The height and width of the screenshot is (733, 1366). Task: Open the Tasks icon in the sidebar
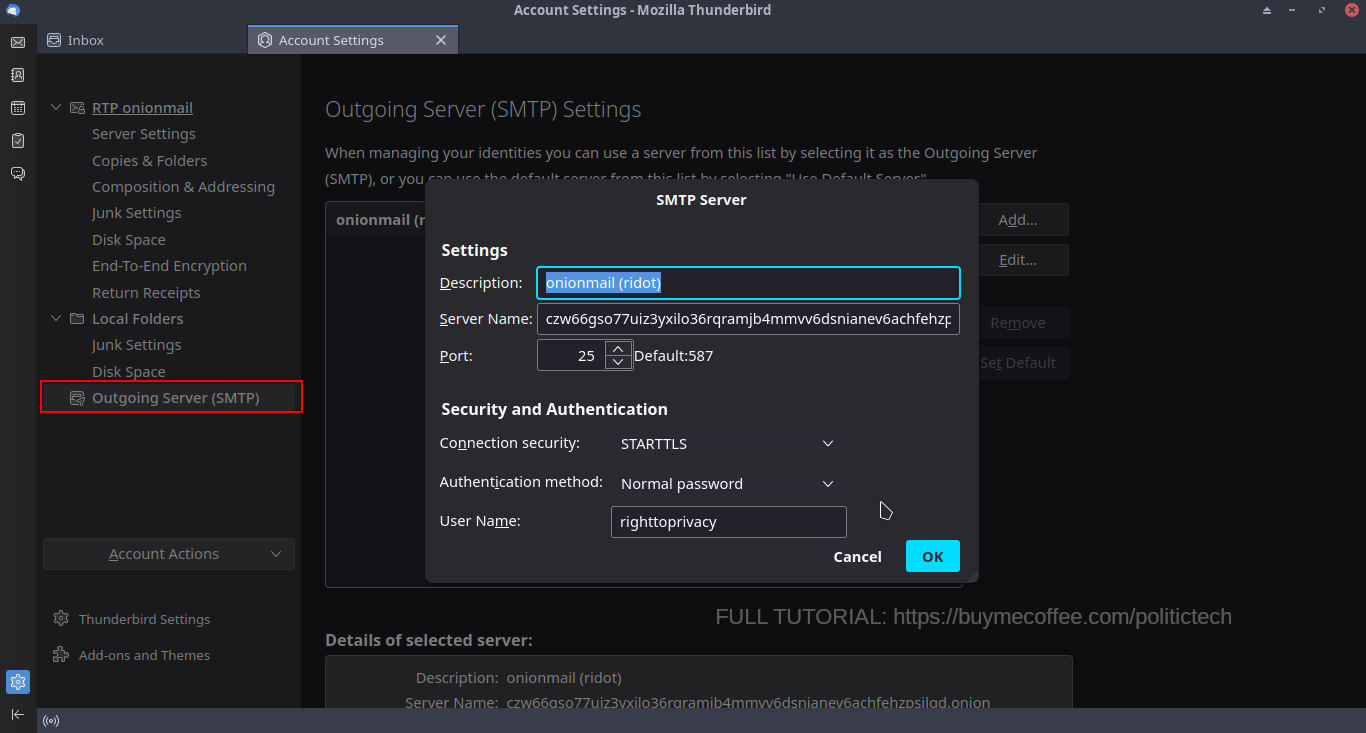[x=18, y=141]
